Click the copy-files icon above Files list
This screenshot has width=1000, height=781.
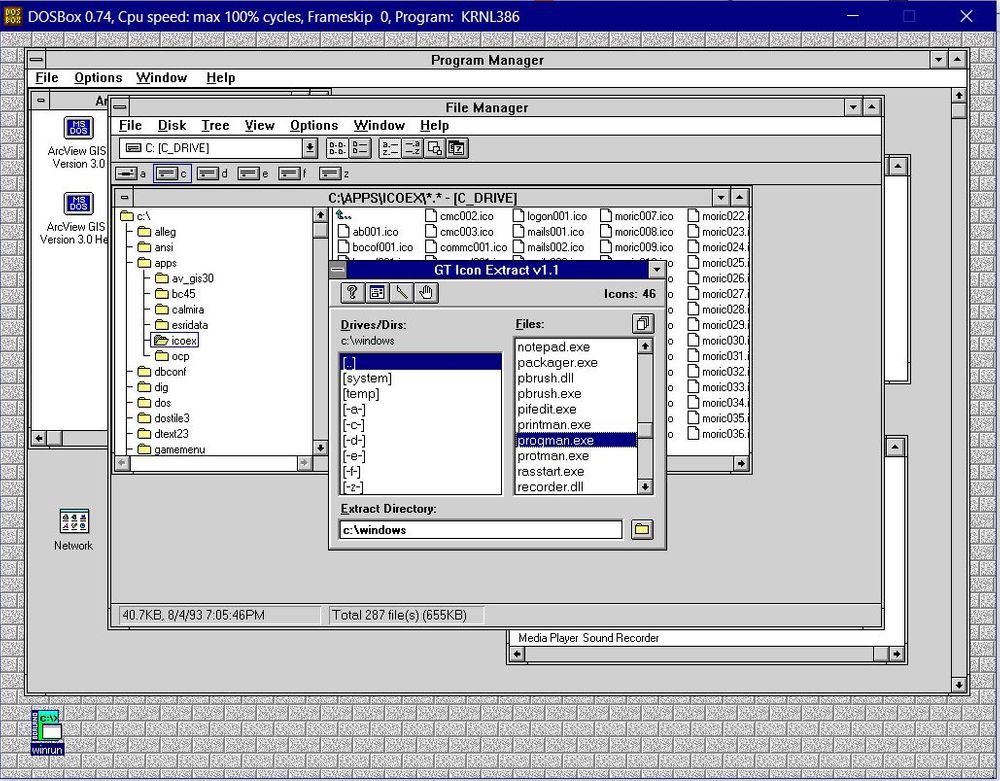[x=643, y=323]
